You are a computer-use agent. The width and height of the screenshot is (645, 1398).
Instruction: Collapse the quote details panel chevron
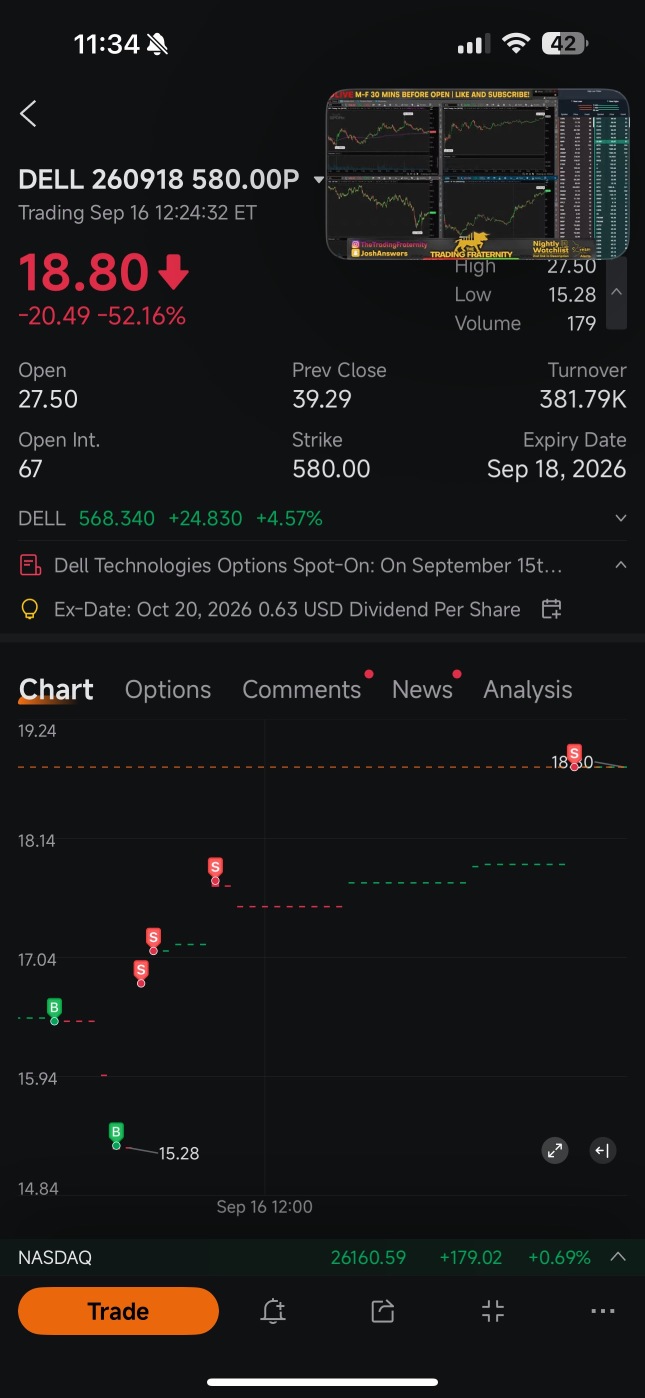[617, 293]
